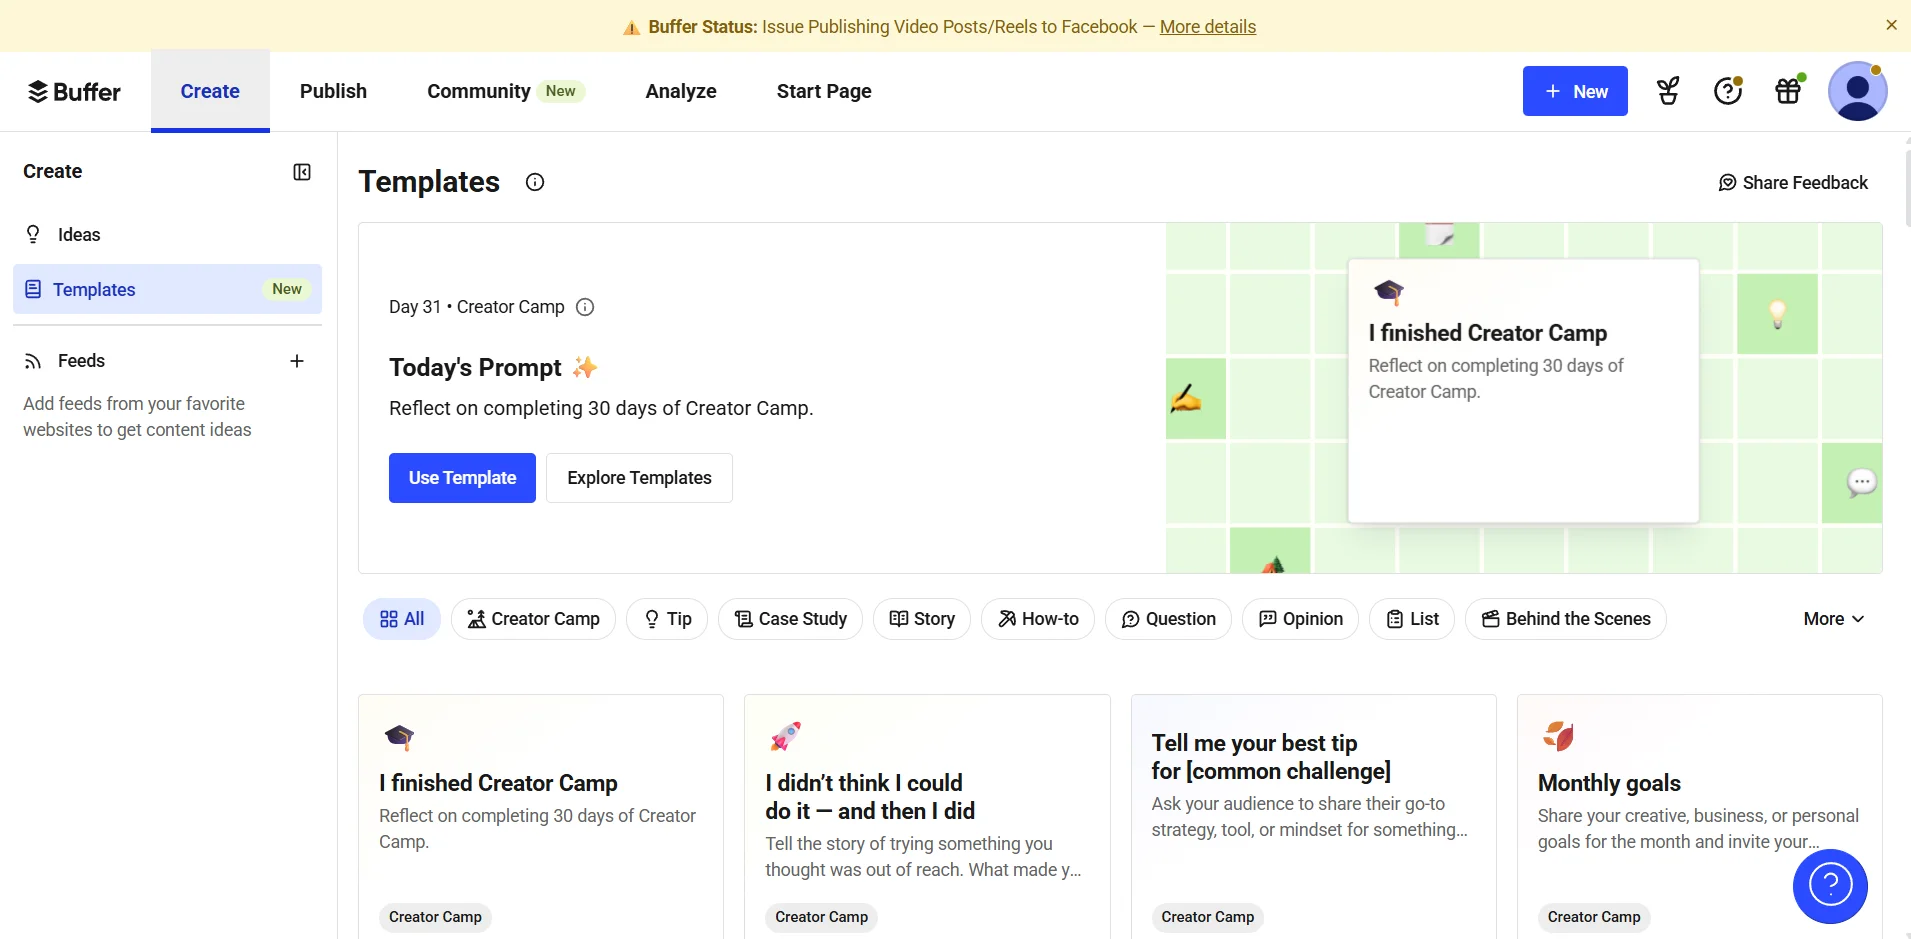1911x939 pixels.
Task: Click the Templates info icon
Action: pyautogui.click(x=535, y=182)
